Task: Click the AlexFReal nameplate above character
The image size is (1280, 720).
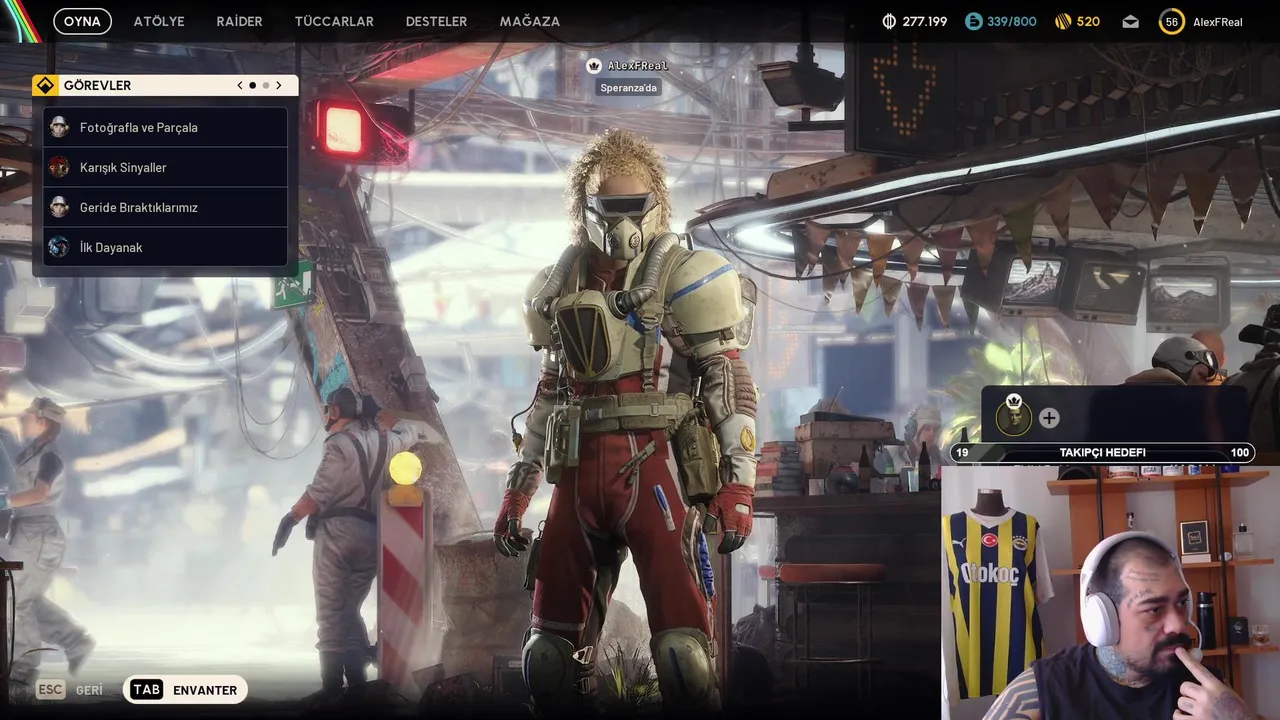Action: click(637, 65)
